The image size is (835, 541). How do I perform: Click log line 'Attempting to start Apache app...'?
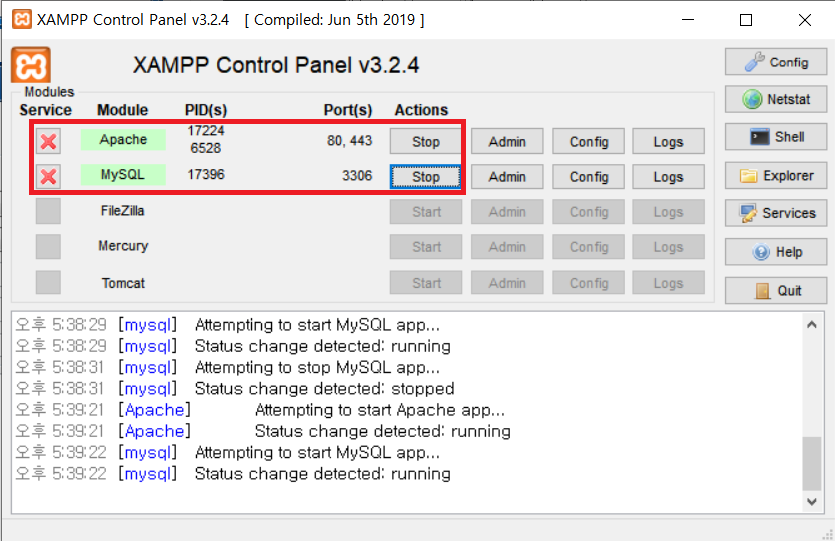click(380, 410)
